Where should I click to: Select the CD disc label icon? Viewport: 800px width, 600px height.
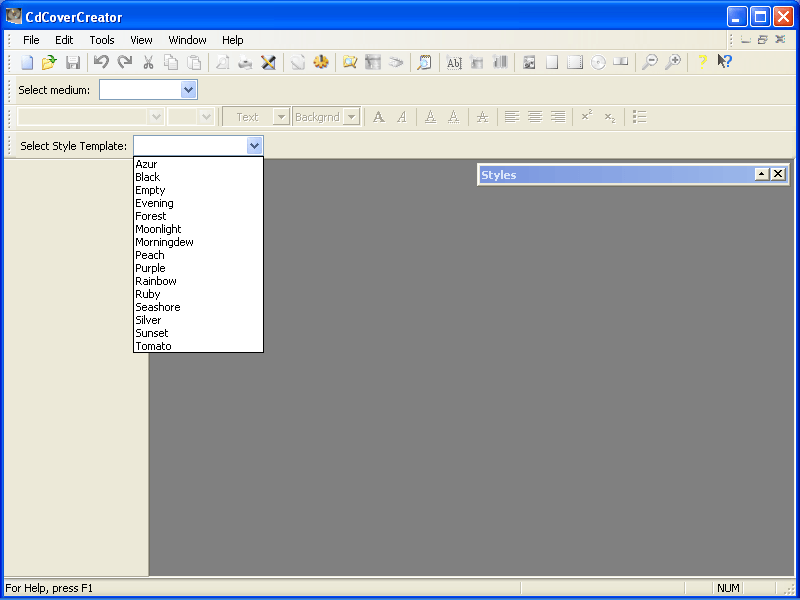pos(598,62)
